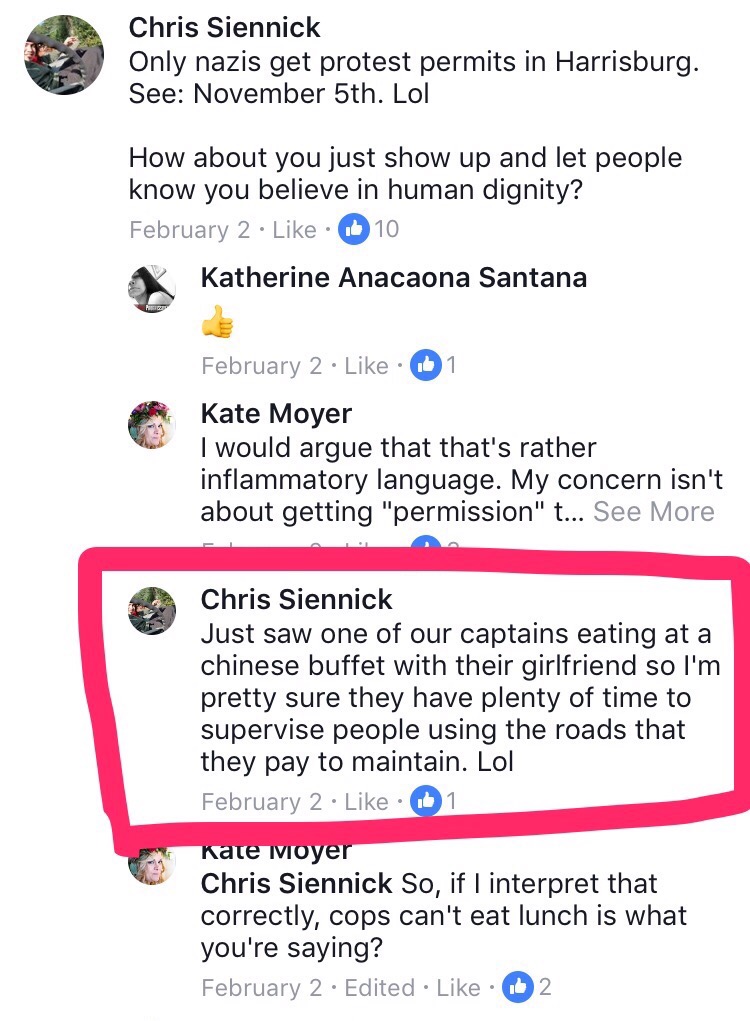
Task: Open Chris Siennick's avatar on buffet comment
Action: 152,609
